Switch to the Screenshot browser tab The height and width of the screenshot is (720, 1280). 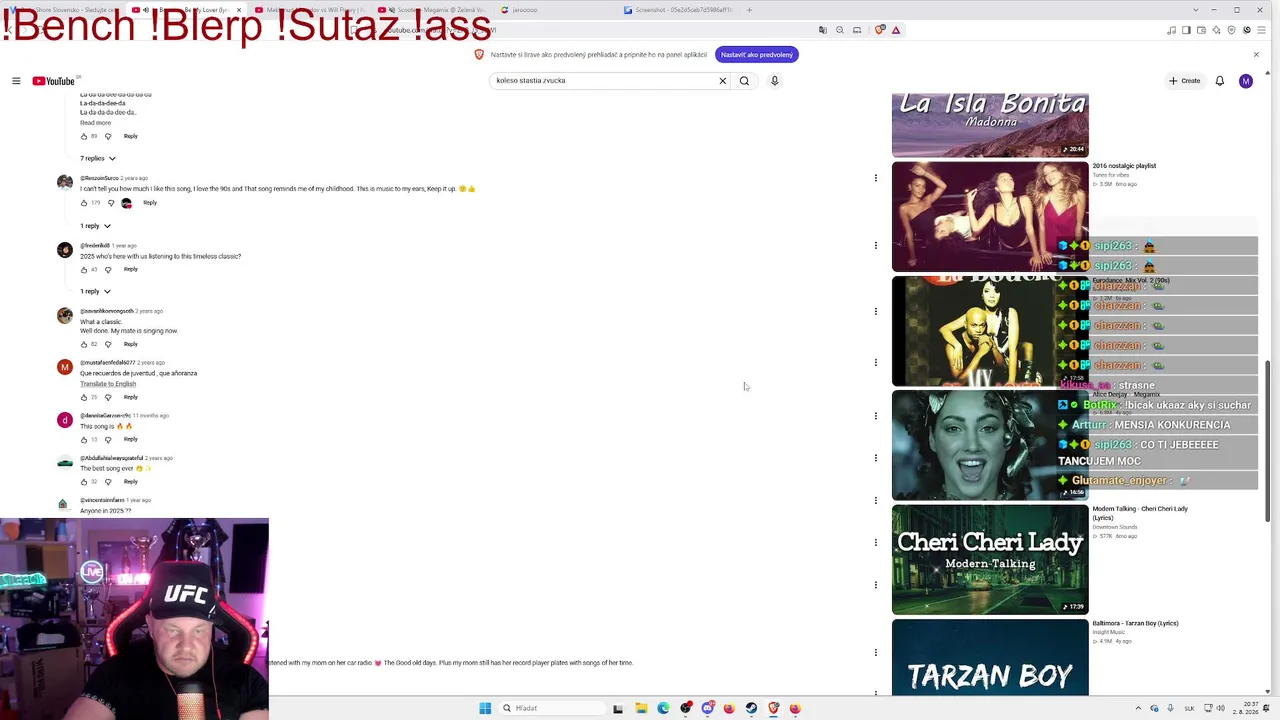tap(680, 10)
